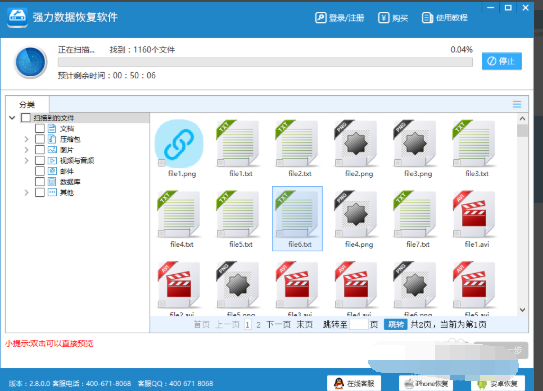Open the 使用教程 tutorial

pos(445,18)
